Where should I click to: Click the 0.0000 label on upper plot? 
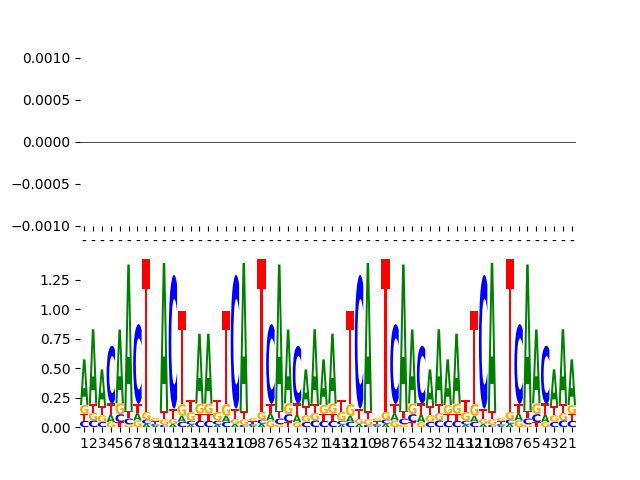click(46, 142)
